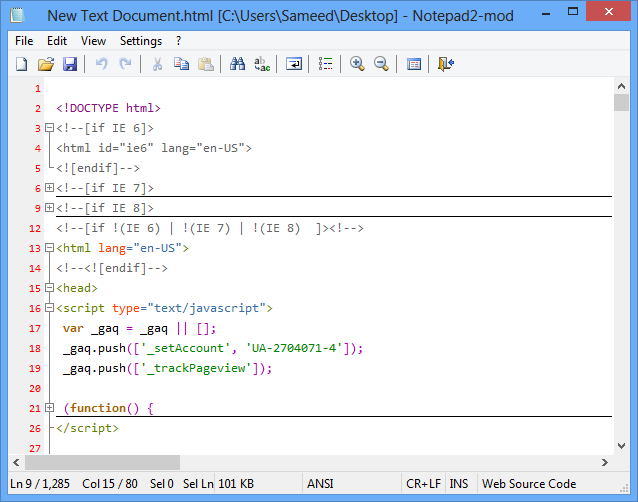Open Find with the binoculars icon
The width and height of the screenshot is (638, 502).
[x=237, y=64]
